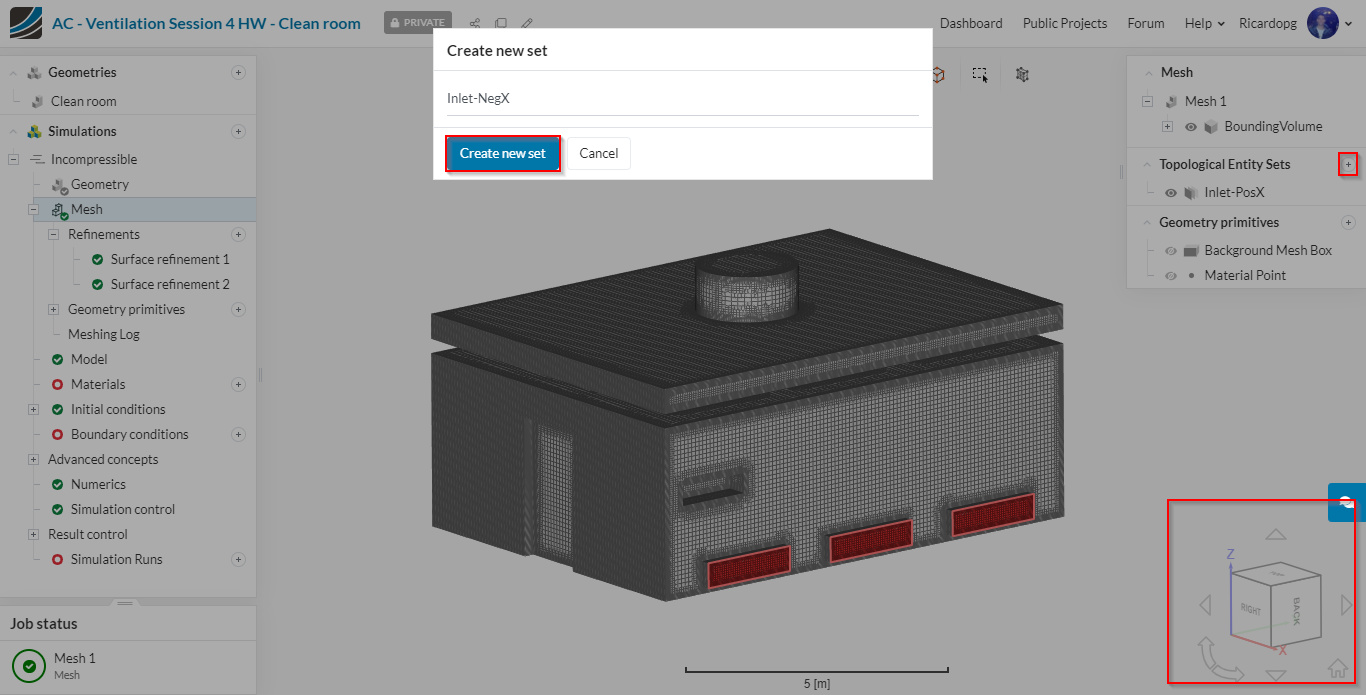Click the RIGHT face of the view cube

point(1250,608)
